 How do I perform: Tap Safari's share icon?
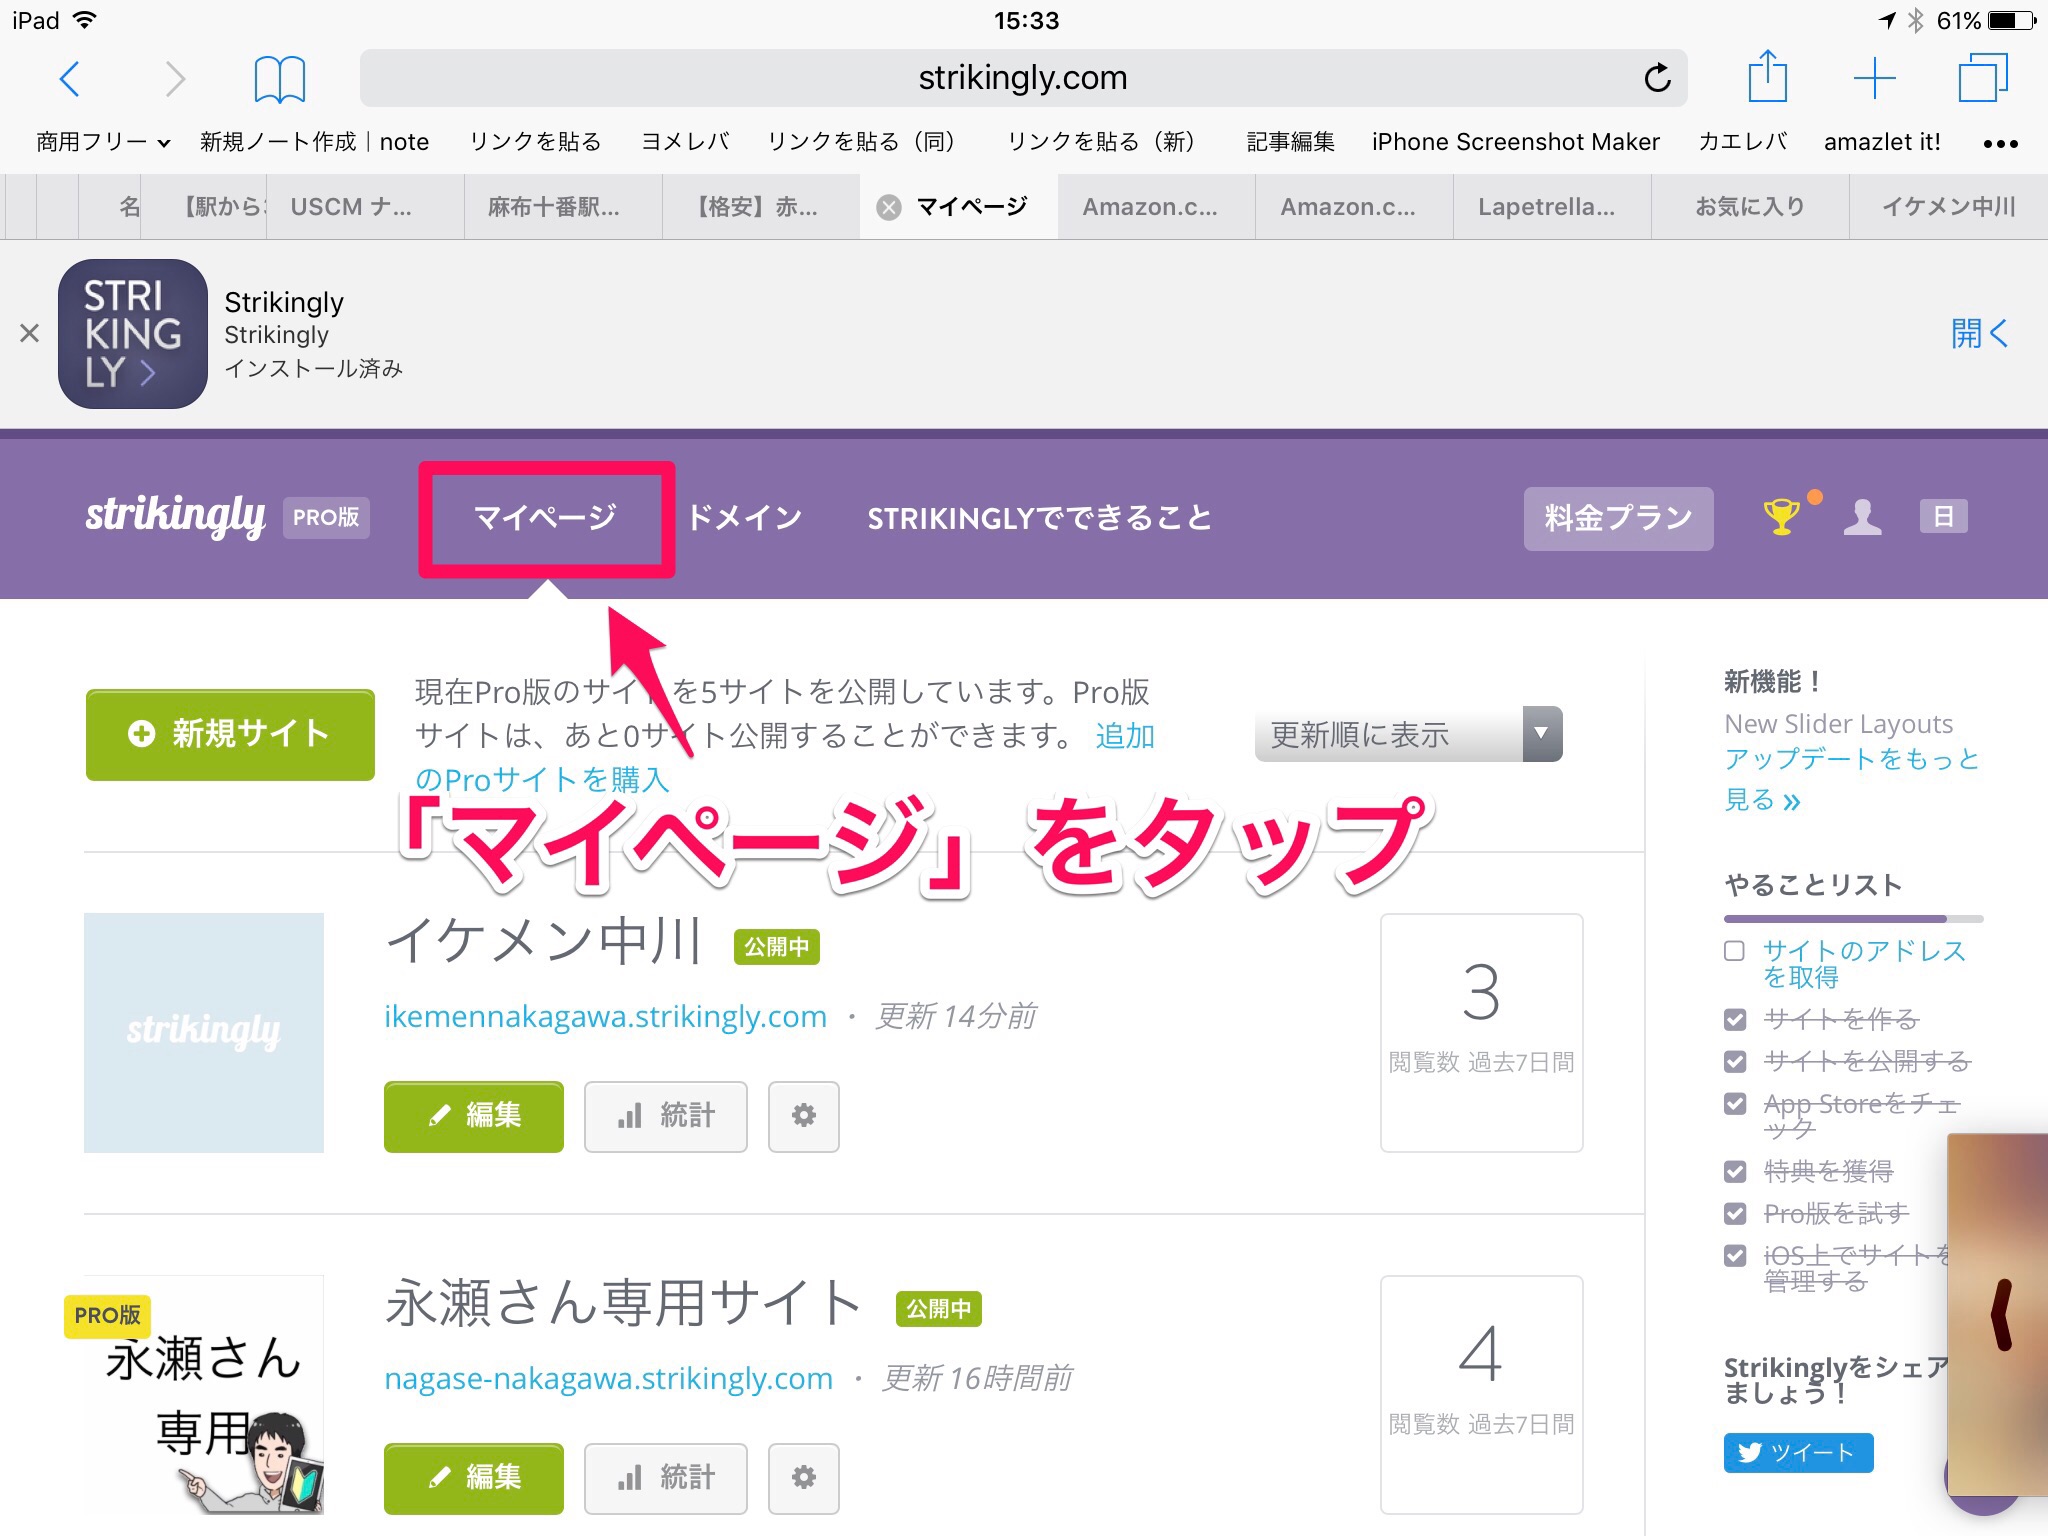(x=1767, y=77)
